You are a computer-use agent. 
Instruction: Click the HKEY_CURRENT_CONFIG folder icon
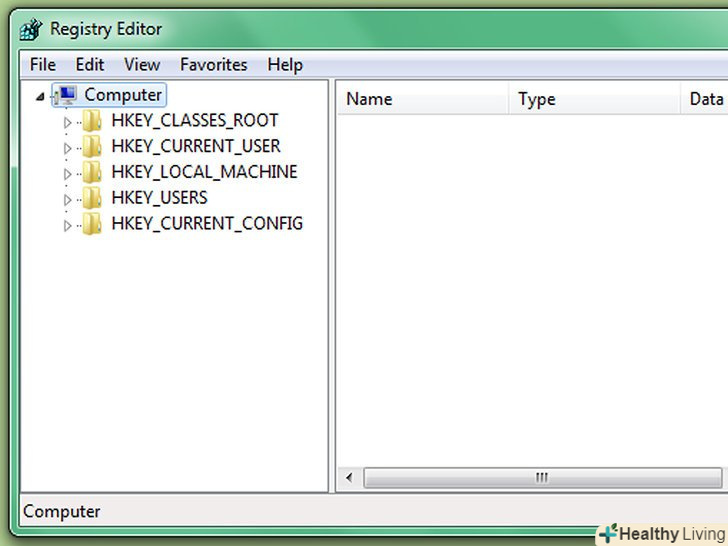[92, 224]
